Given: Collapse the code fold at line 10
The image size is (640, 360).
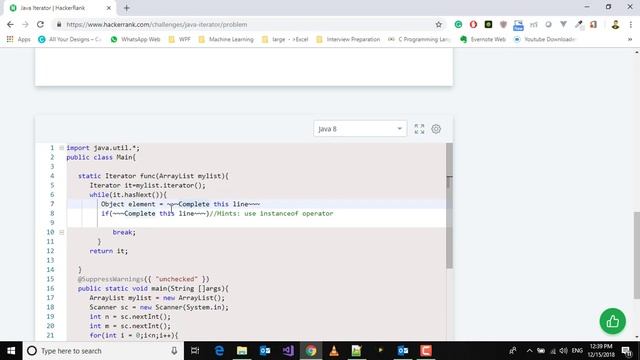Looking at the screenshot, I should 62,232.
